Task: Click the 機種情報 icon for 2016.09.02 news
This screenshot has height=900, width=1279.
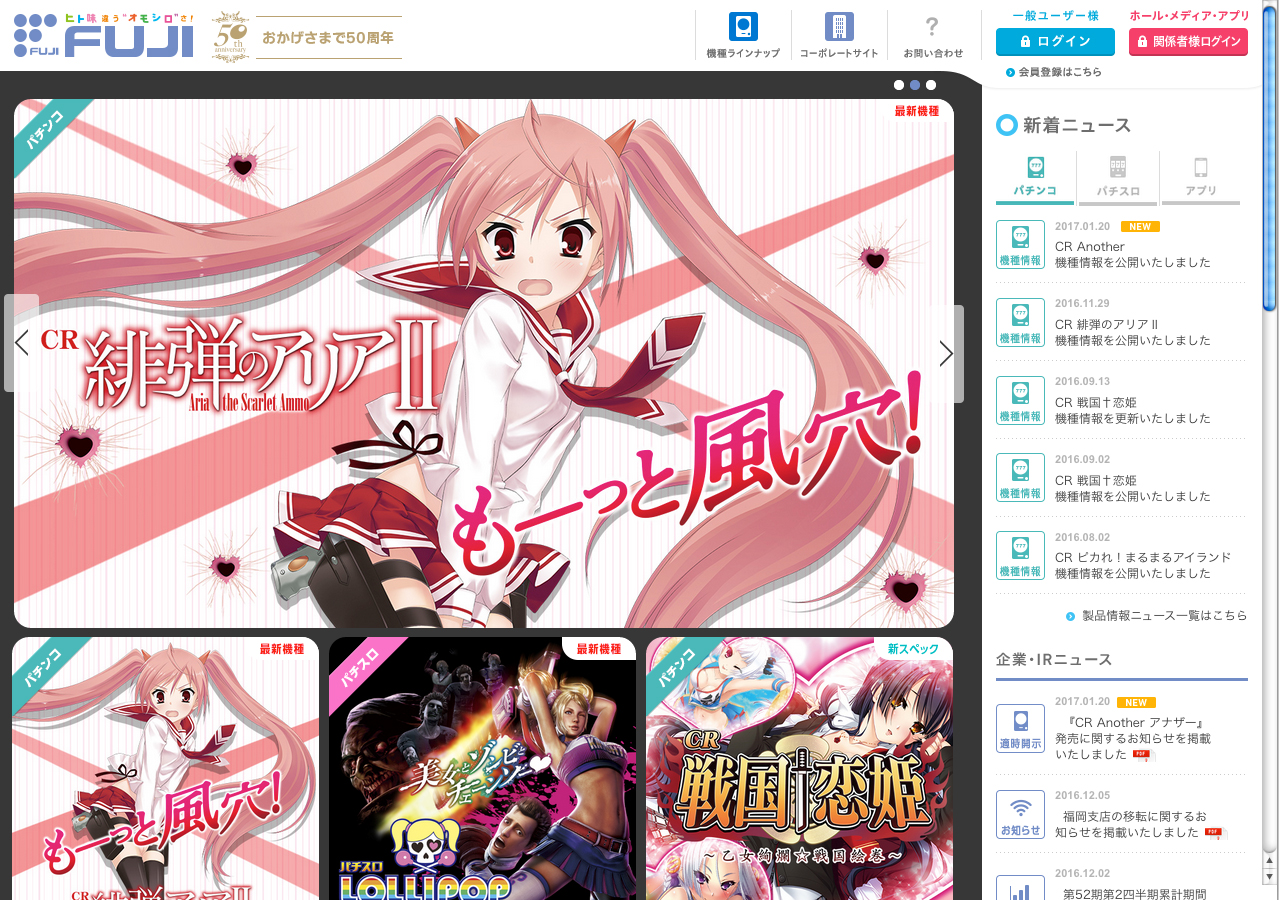Action: [1020, 478]
